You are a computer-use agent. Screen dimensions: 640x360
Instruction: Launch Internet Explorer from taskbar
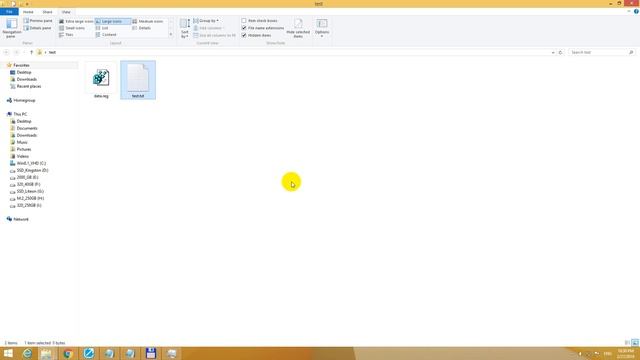click(27, 353)
